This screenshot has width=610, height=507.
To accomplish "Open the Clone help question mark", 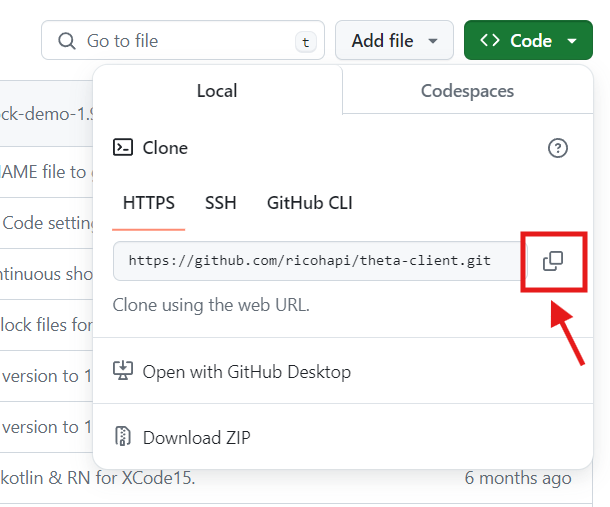I will (x=557, y=148).
